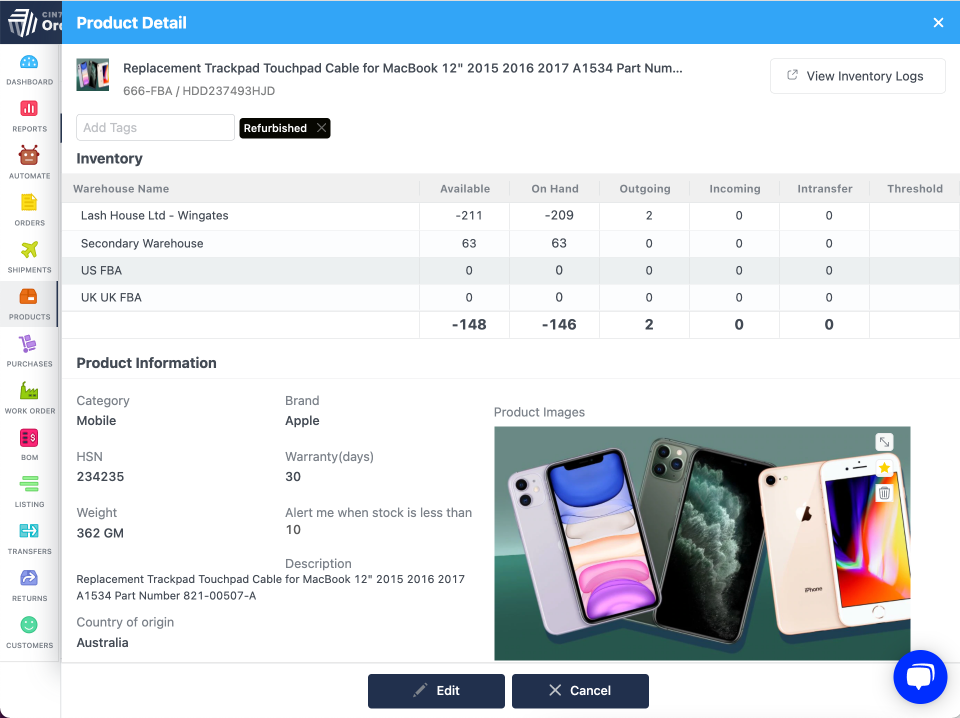
Task: Open Dashboard from the sidebar
Action: click(x=29, y=69)
